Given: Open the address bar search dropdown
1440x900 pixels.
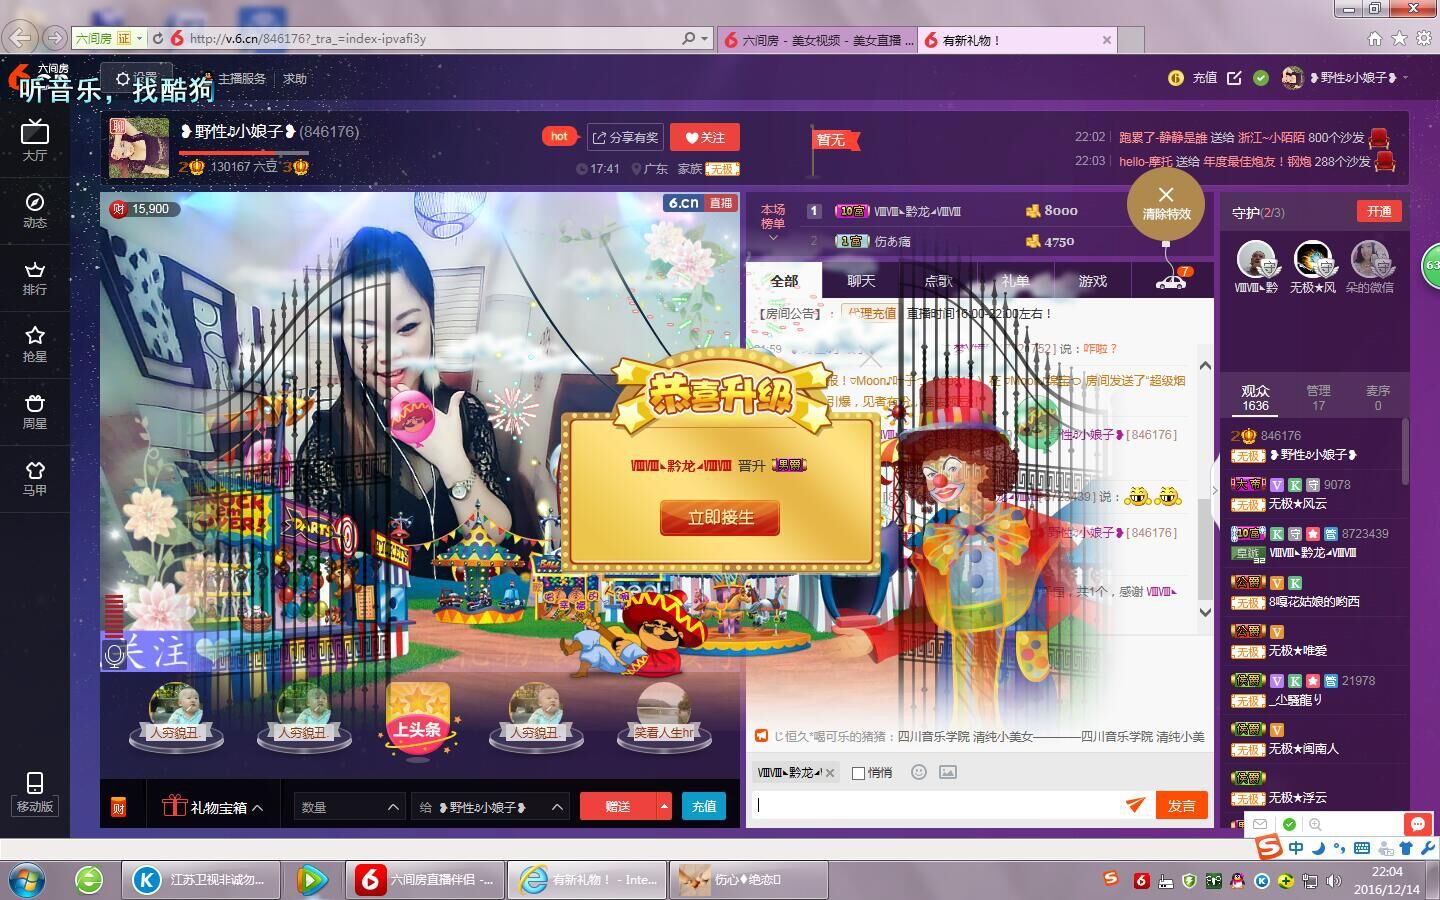Looking at the screenshot, I should pyautogui.click(x=704, y=39).
